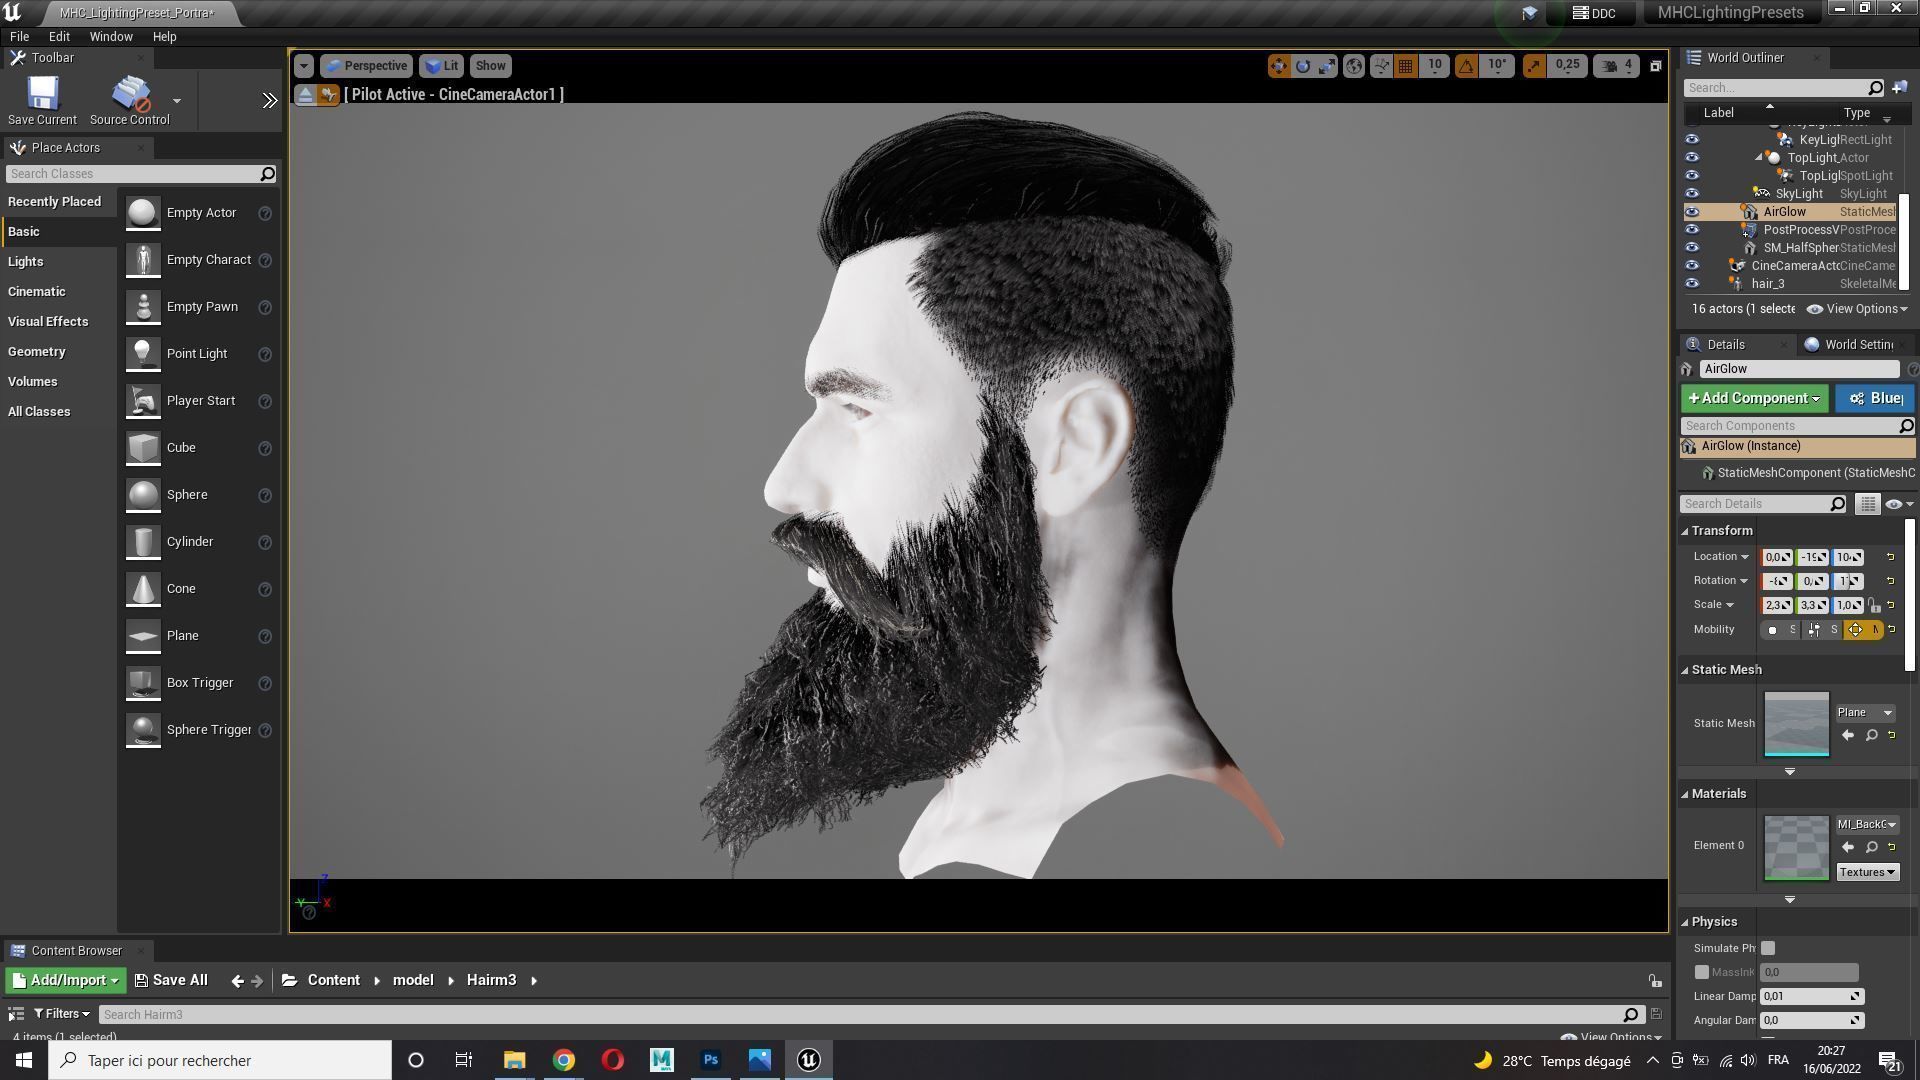This screenshot has width=1920, height=1080.
Task: Select the Point Light actor
Action: (198, 354)
